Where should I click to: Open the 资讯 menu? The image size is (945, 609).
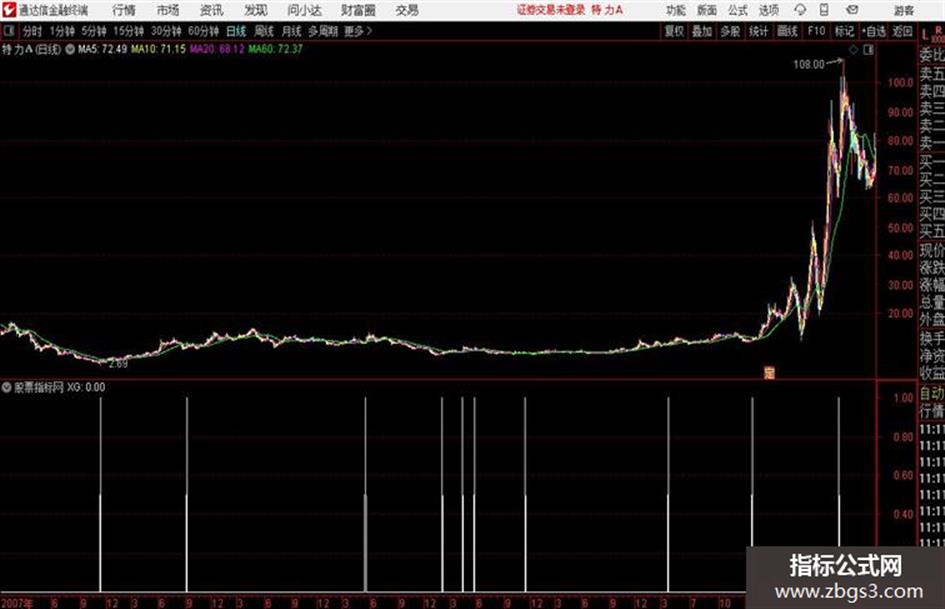click(x=211, y=10)
